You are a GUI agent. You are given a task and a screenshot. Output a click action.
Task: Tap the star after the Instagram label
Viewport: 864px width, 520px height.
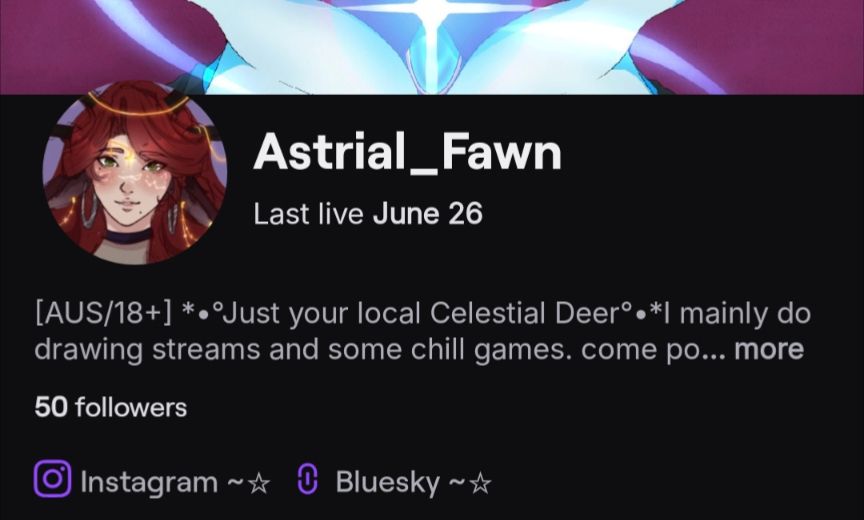pos(259,484)
